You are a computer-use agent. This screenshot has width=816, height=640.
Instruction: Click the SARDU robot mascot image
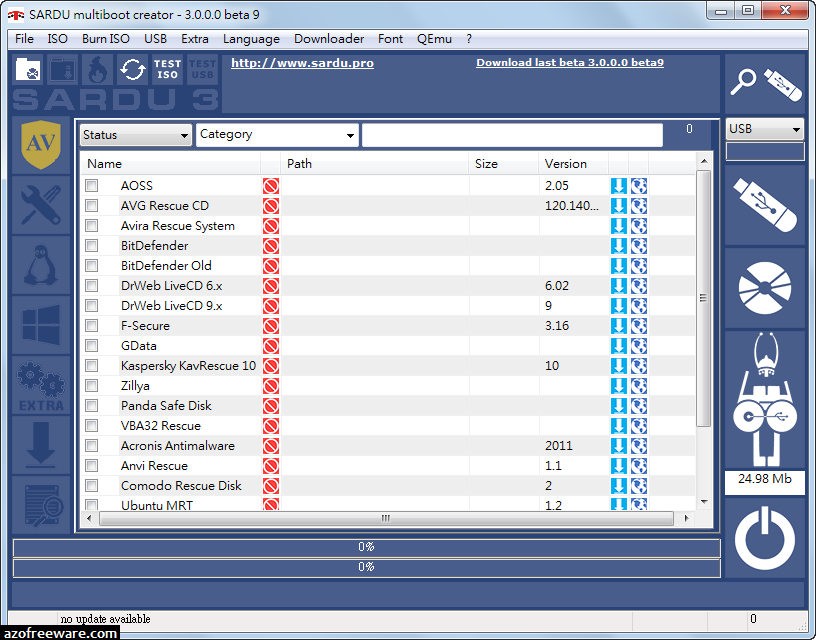coord(765,400)
